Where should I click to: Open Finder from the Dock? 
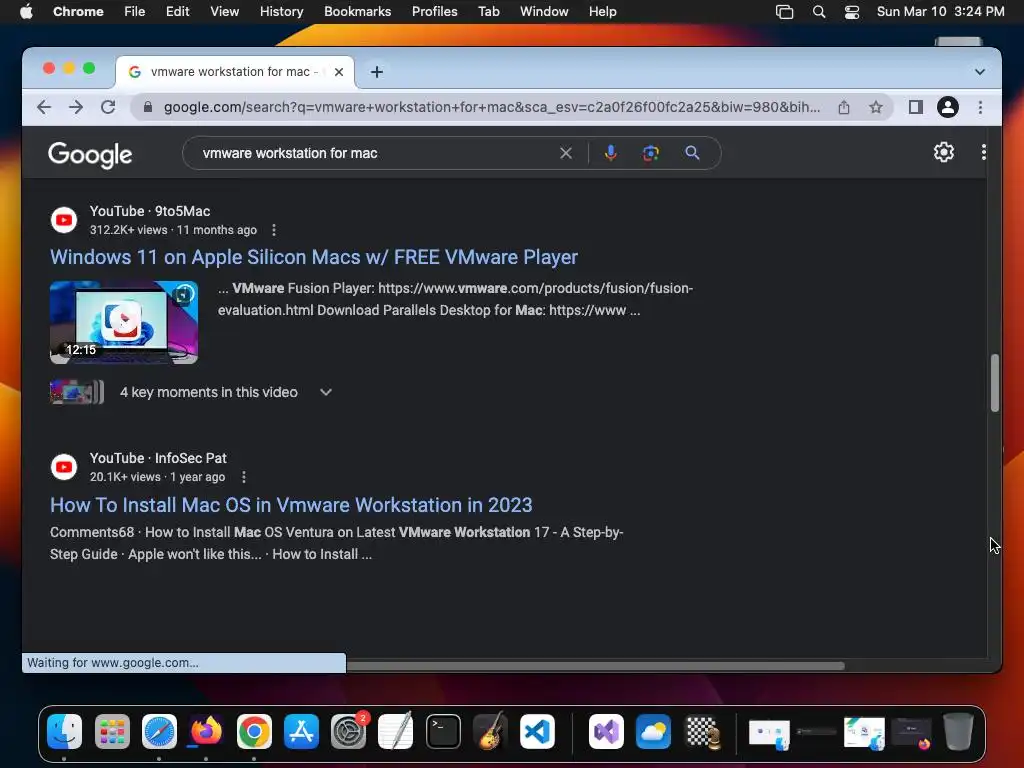[x=65, y=731]
